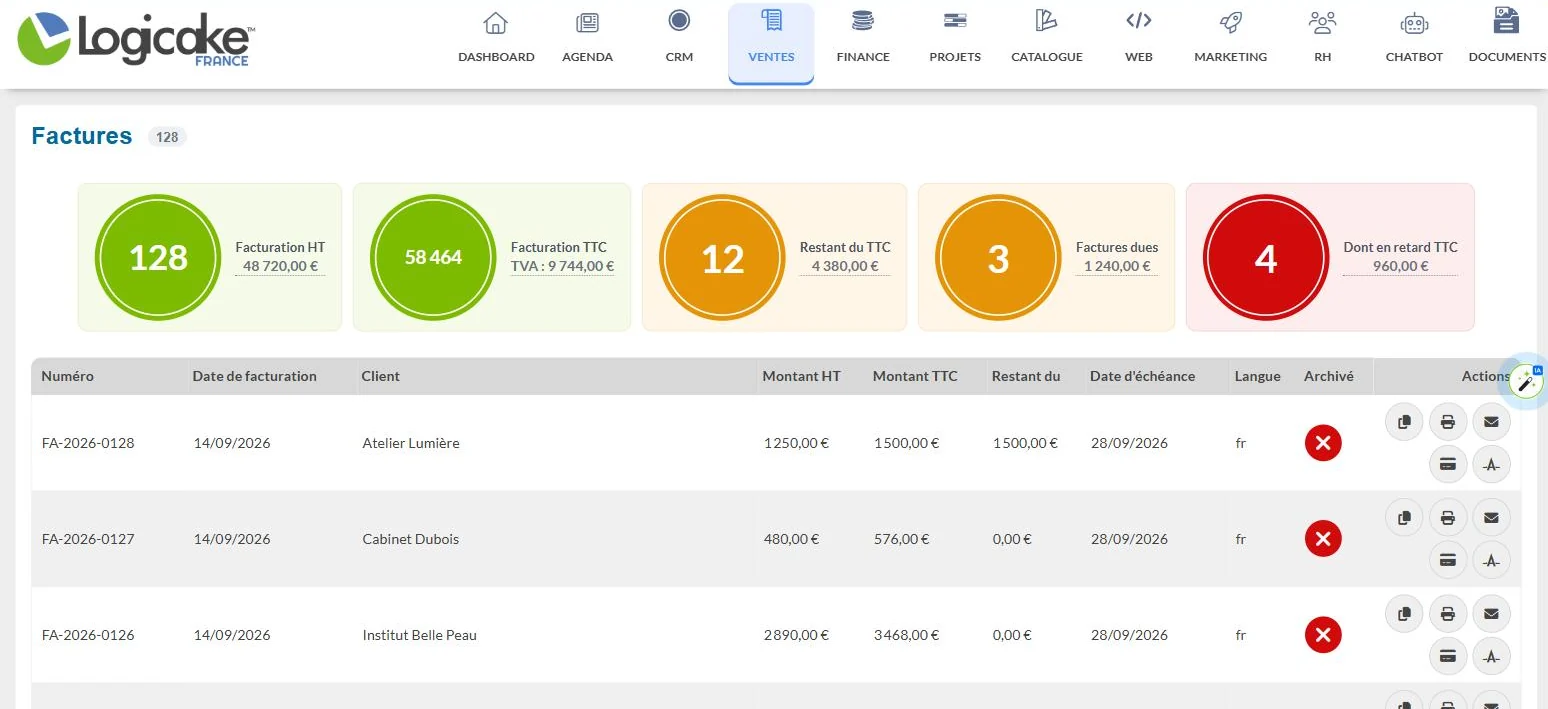Open the RH section
The height and width of the screenshot is (709, 1548).
pos(1323,38)
